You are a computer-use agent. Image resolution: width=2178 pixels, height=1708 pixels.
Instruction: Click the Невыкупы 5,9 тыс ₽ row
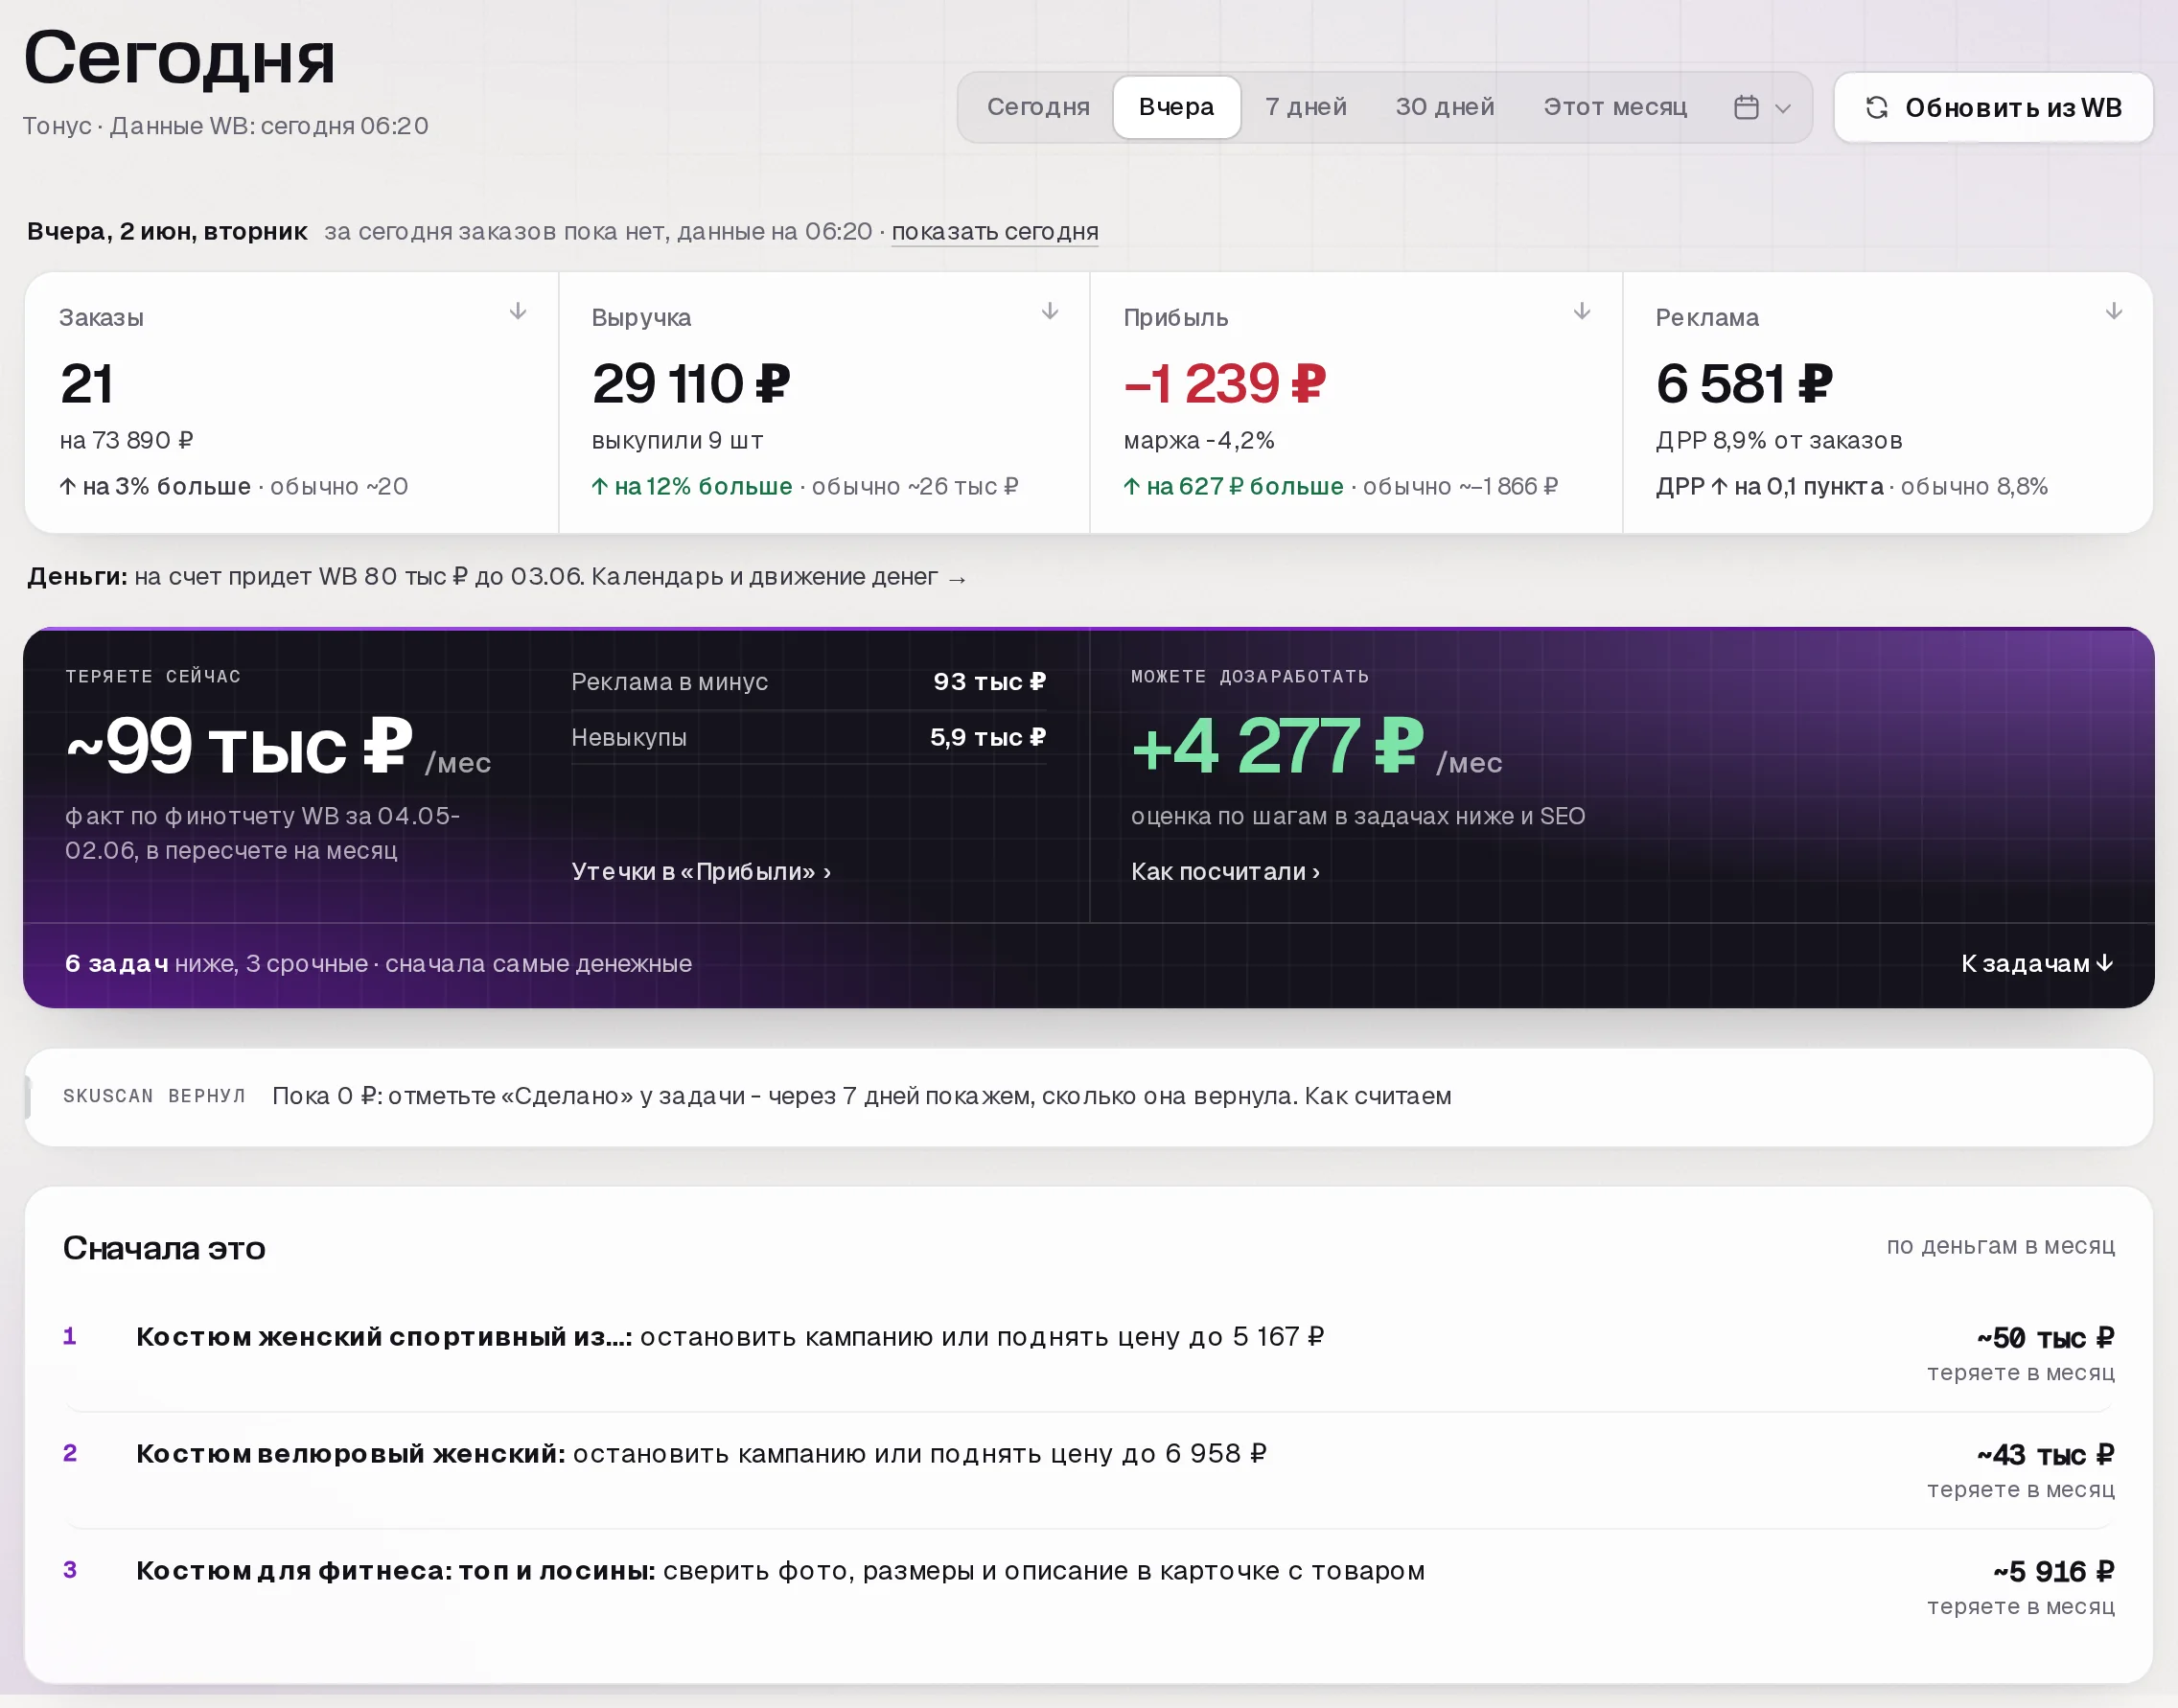point(809,737)
